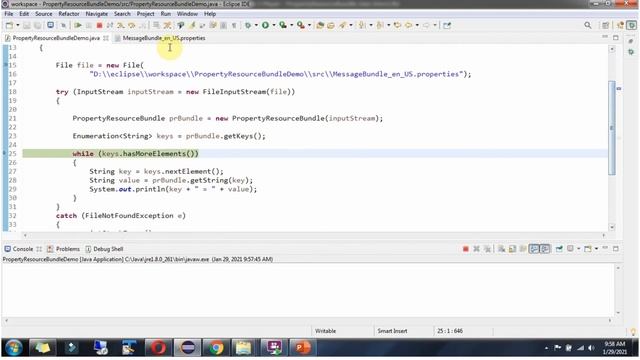
Task: Open the Back navigation history dropdown arrow
Action: [417, 25]
